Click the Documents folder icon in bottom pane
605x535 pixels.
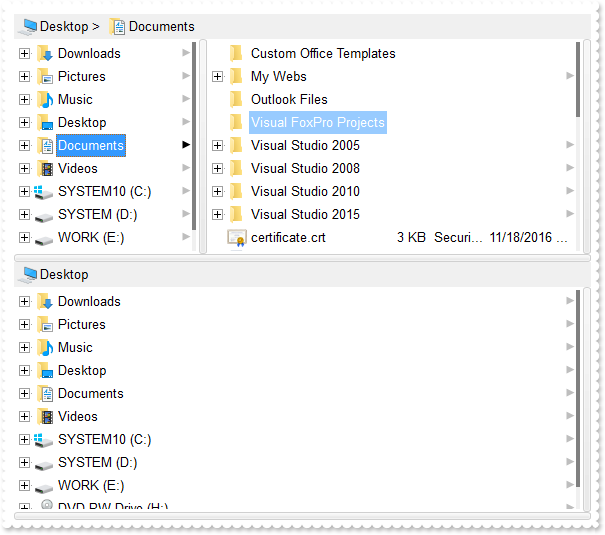[x=45, y=393]
